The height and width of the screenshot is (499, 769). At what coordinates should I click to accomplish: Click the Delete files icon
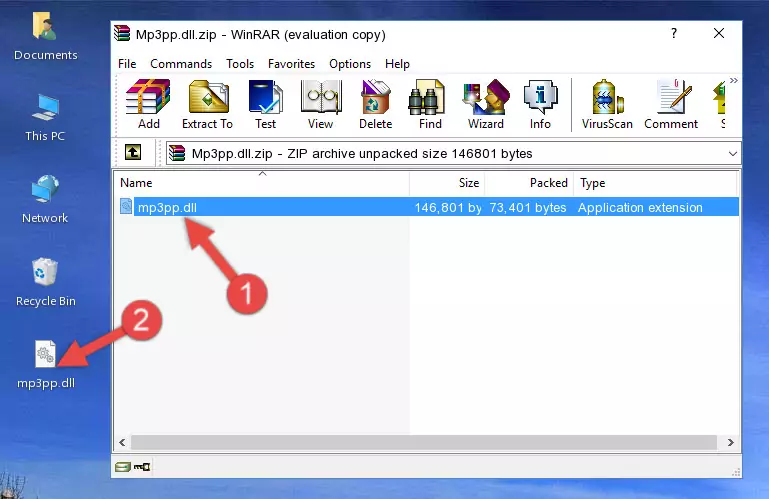pos(376,104)
